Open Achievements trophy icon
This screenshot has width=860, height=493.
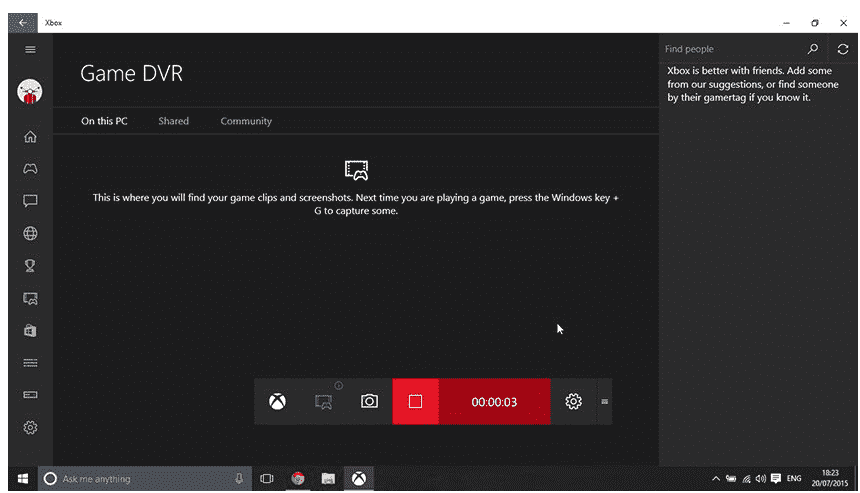point(30,266)
